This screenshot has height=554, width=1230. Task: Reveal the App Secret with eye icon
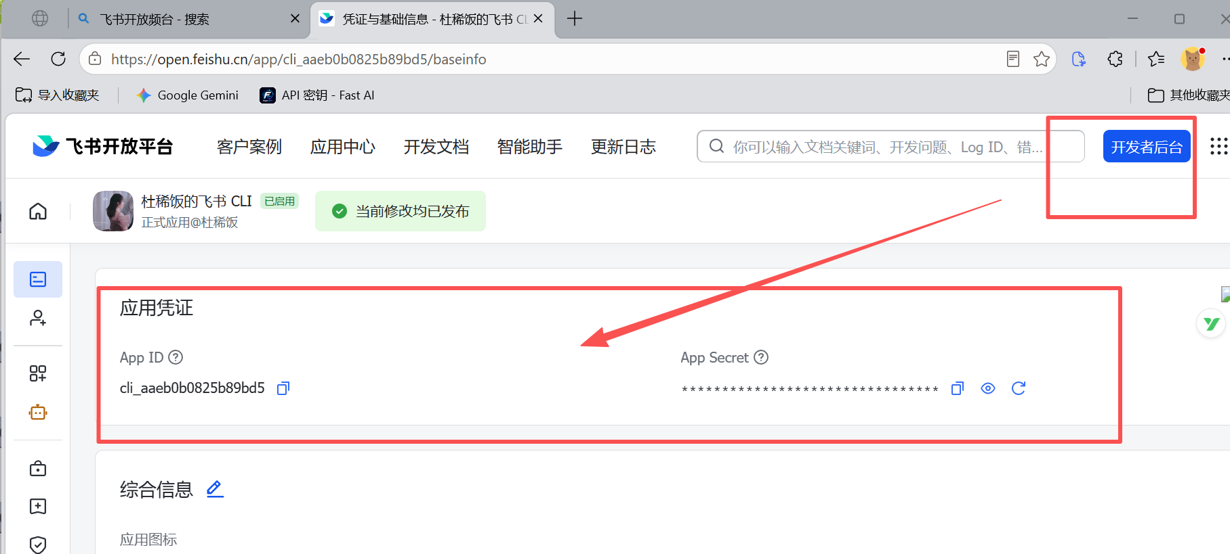click(988, 388)
